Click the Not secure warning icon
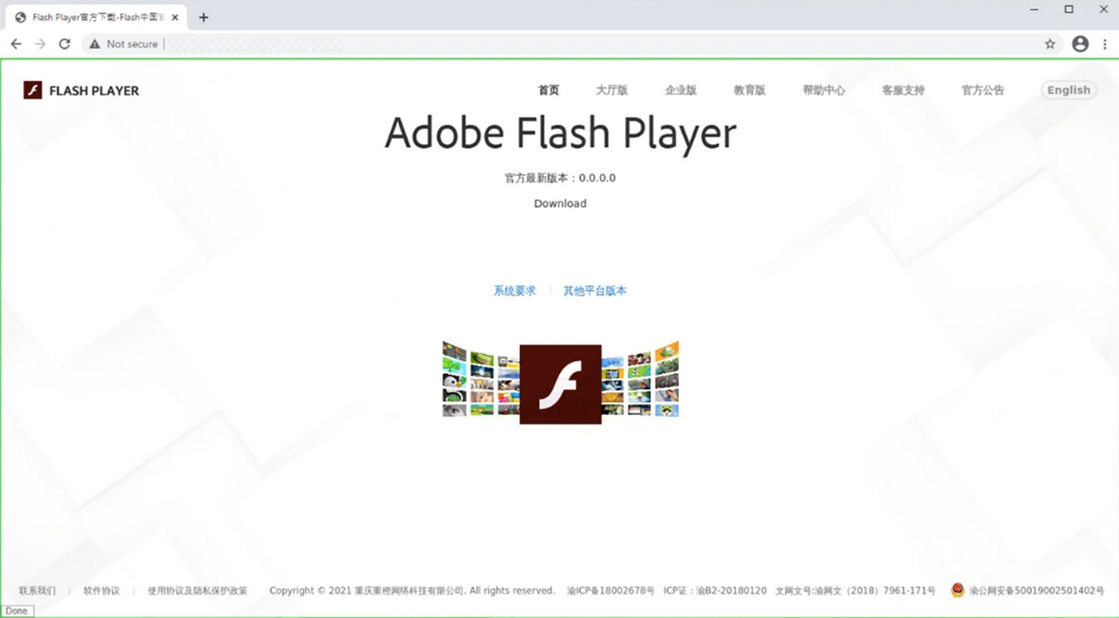The height and width of the screenshot is (618, 1119). tap(95, 44)
